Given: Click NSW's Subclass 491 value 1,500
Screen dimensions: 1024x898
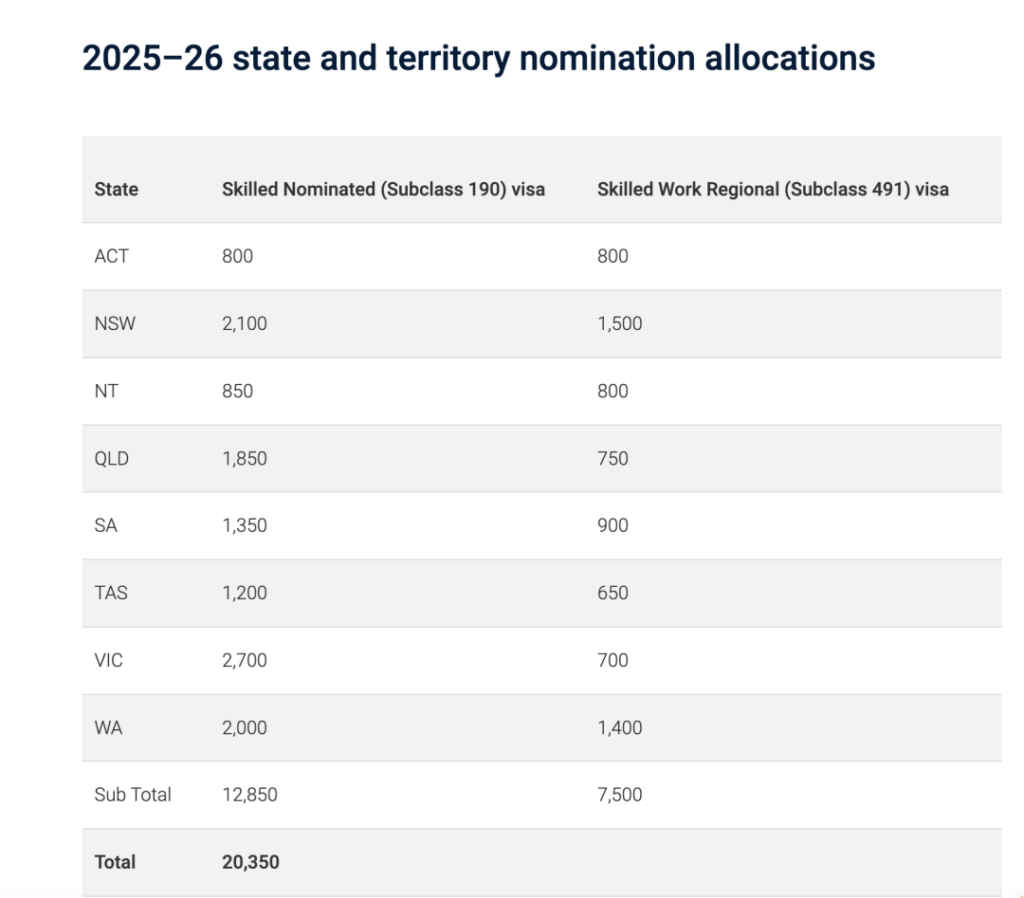Looking at the screenshot, I should click(619, 323).
